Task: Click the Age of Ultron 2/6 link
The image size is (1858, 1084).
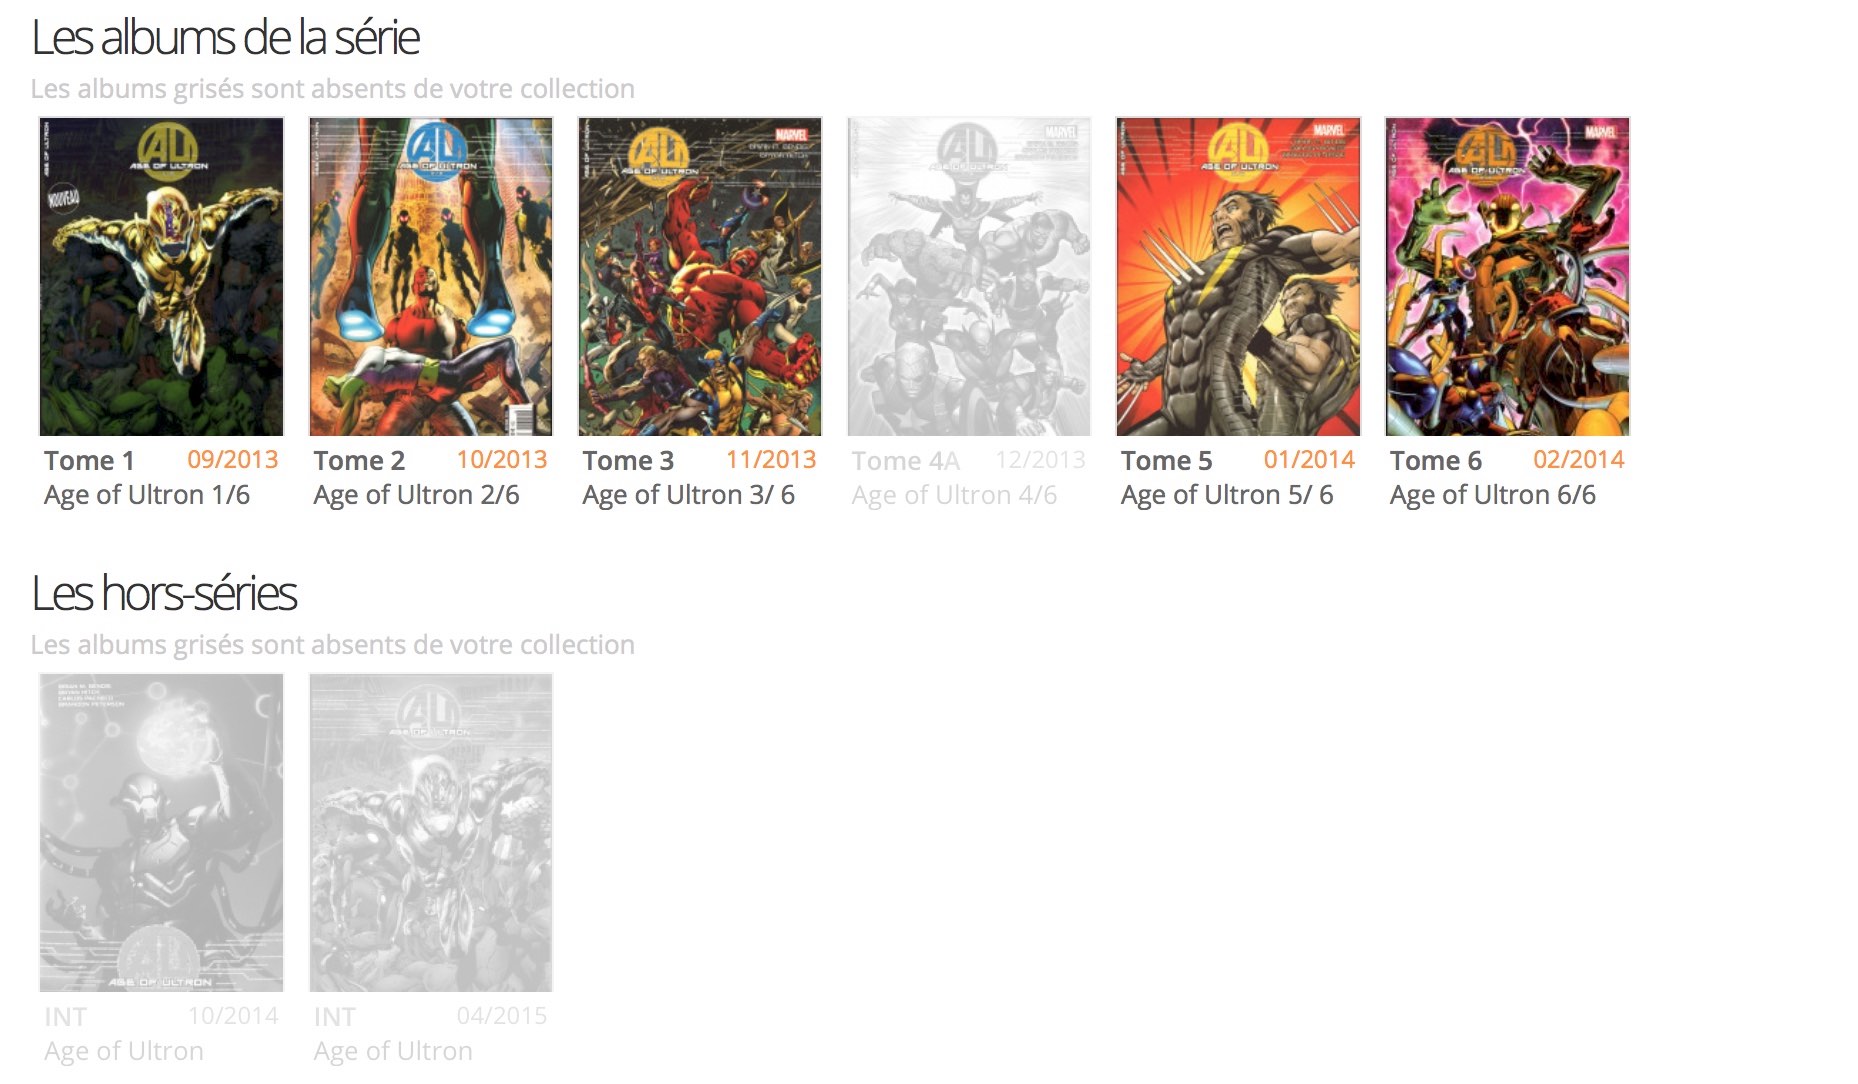Action: [x=416, y=495]
